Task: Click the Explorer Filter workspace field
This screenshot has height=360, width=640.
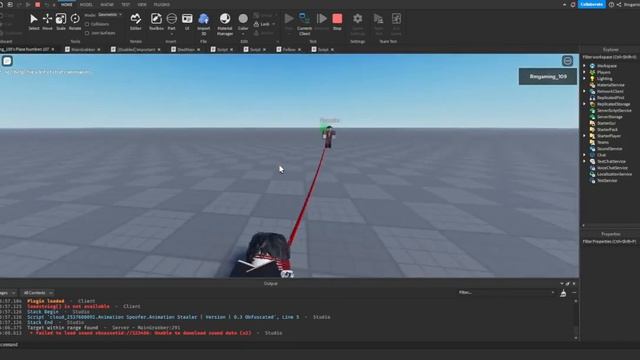Action: 610,57
